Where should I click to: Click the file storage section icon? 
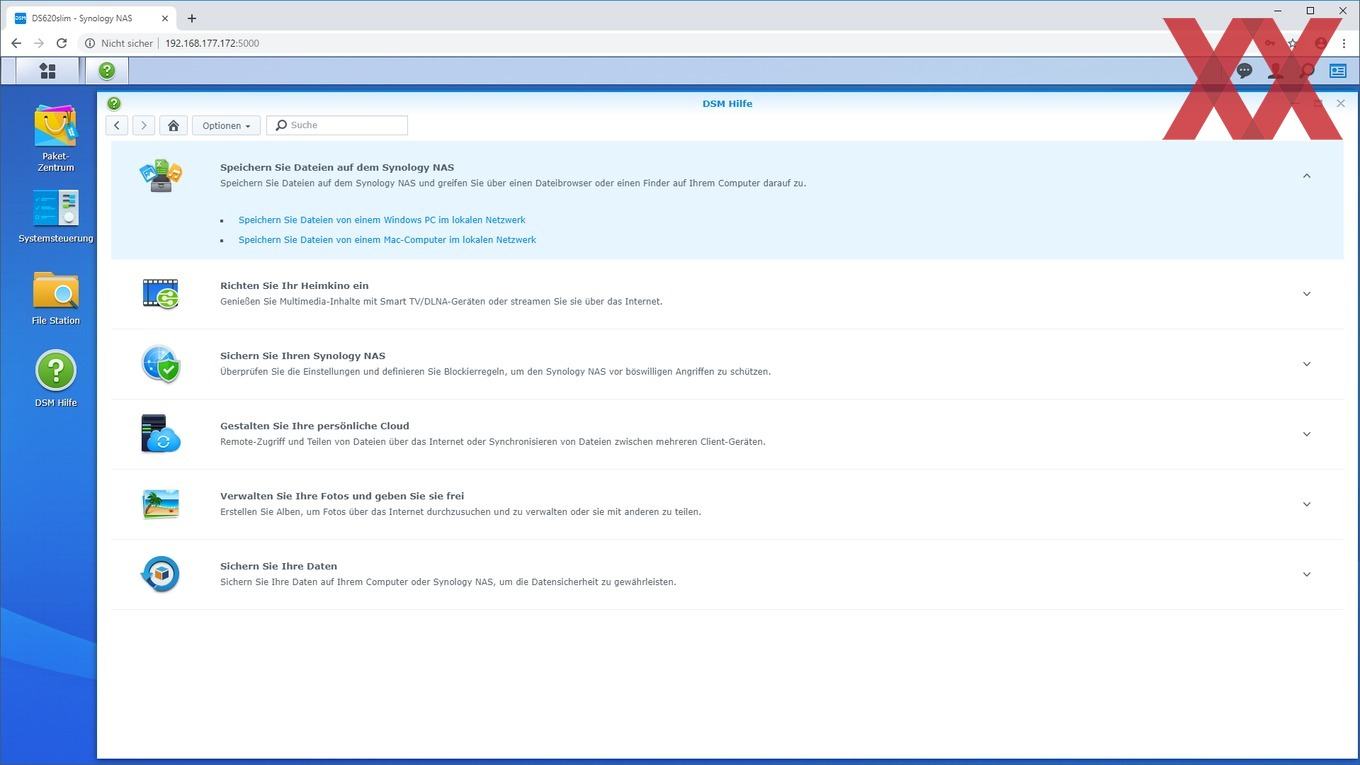160,176
